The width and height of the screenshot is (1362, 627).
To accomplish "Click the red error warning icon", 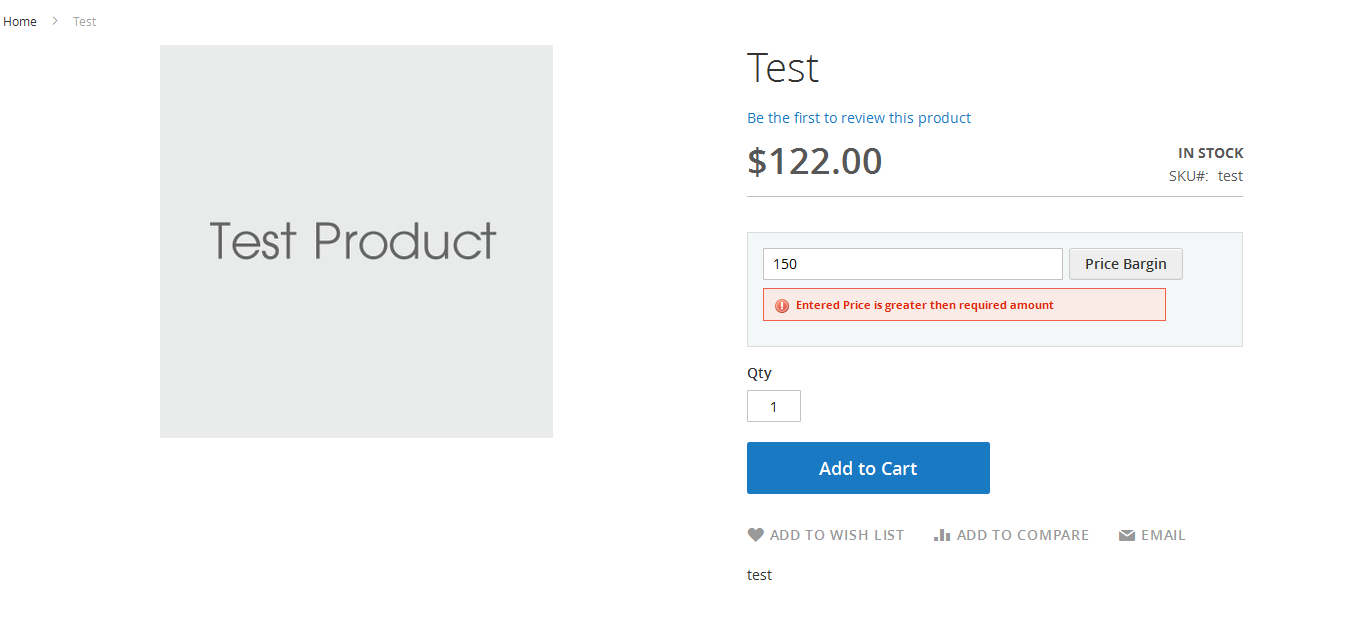I will (782, 306).
